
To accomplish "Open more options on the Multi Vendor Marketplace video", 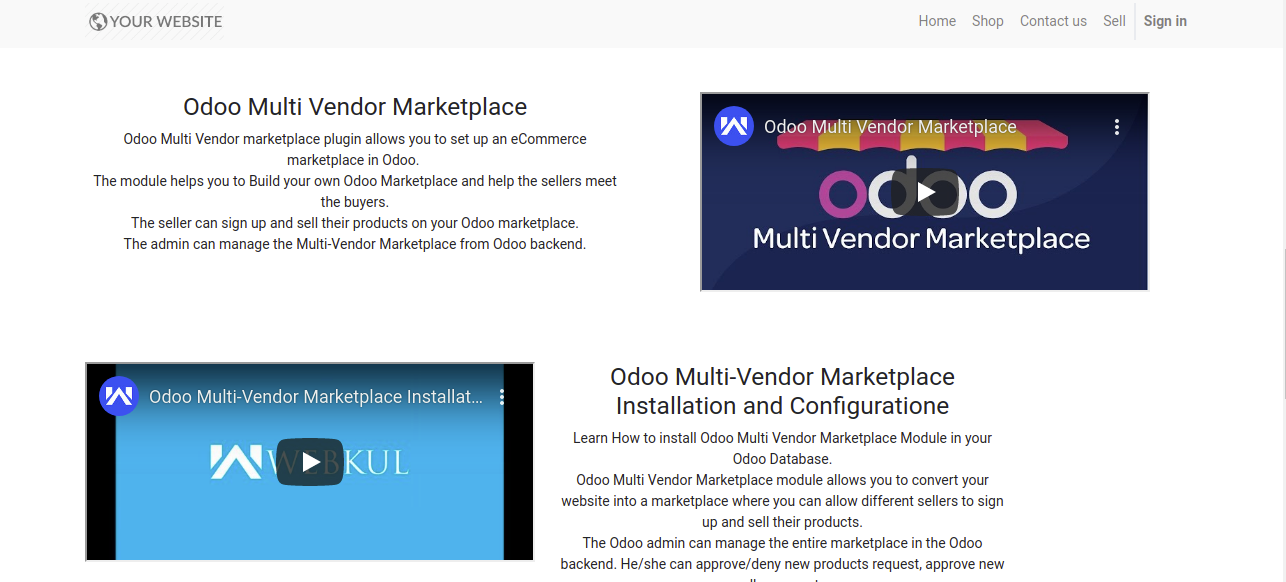I will point(1117,127).
